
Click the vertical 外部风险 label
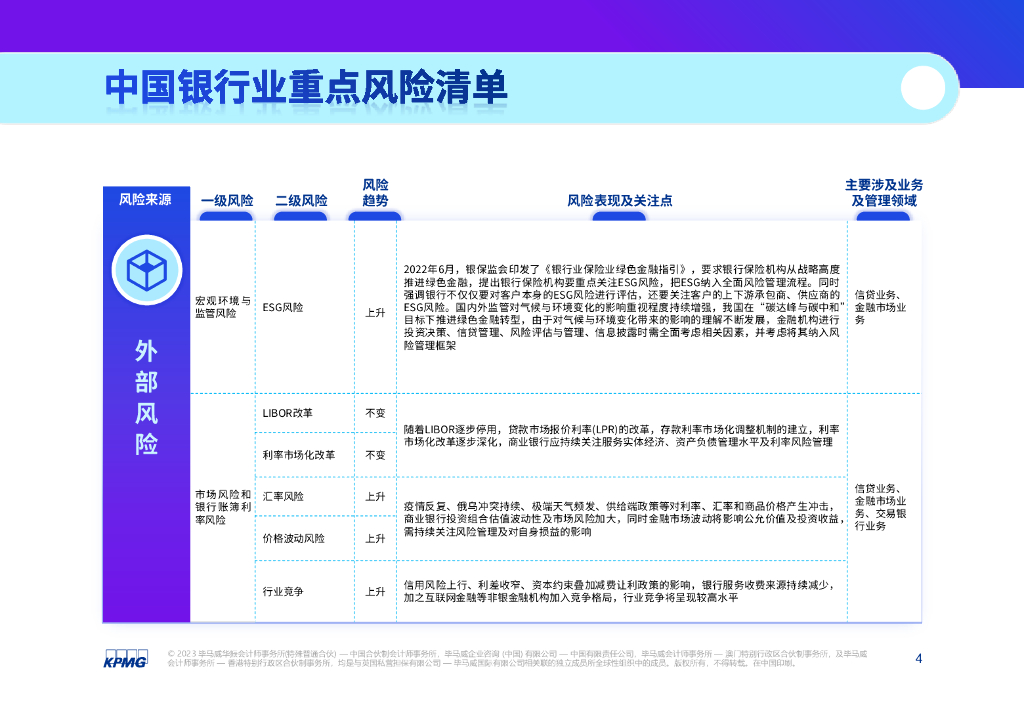pyautogui.click(x=146, y=397)
